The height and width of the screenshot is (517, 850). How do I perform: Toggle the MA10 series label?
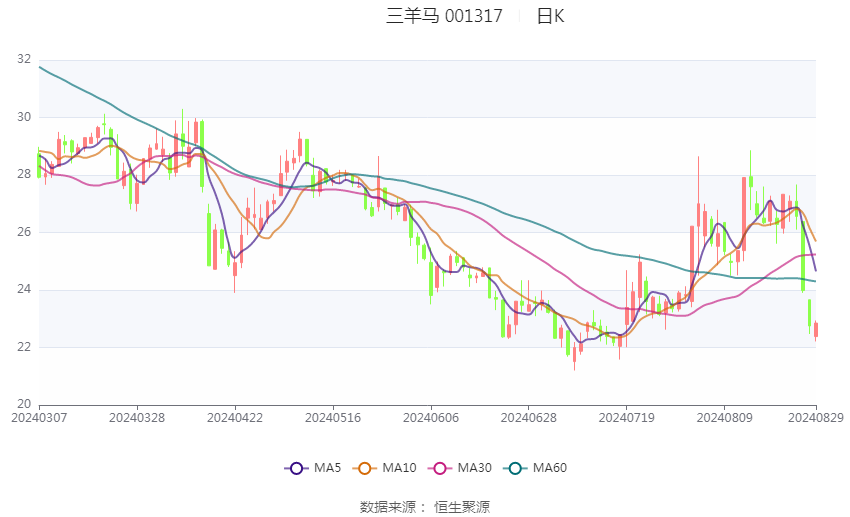[400, 468]
